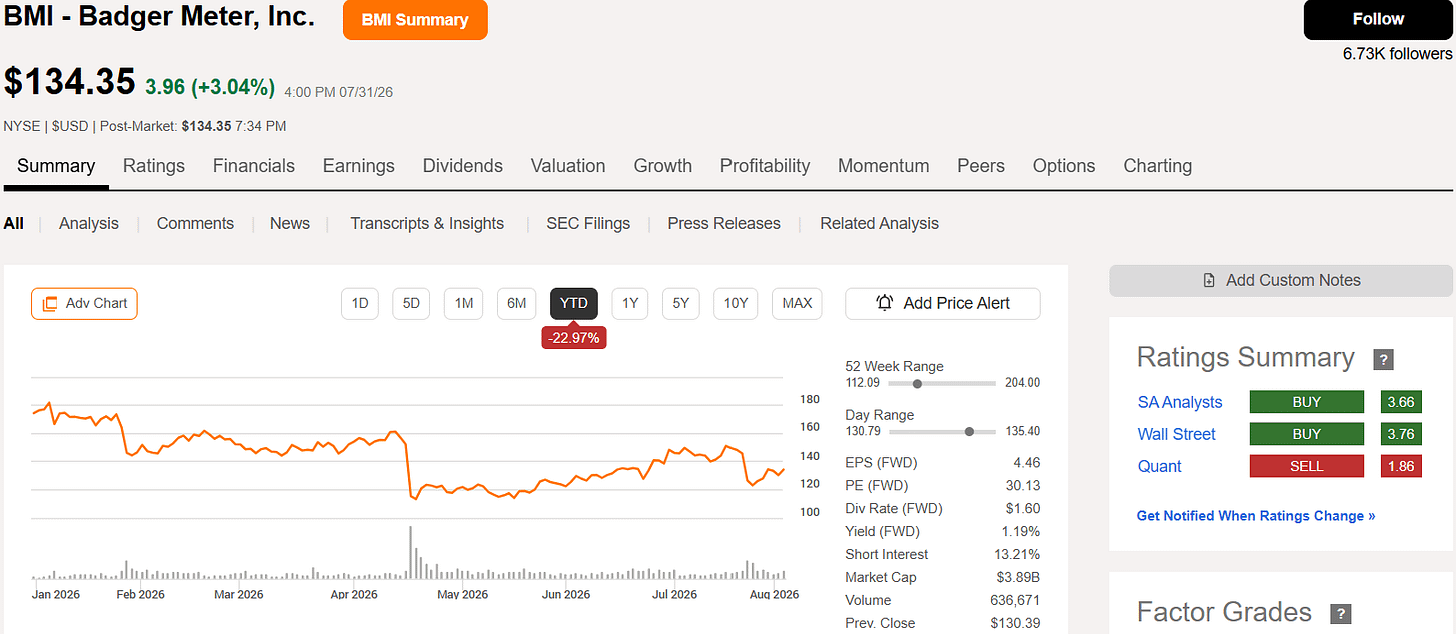
Task: Click the bell icon on Add Price Alert
Action: pyautogui.click(x=885, y=303)
